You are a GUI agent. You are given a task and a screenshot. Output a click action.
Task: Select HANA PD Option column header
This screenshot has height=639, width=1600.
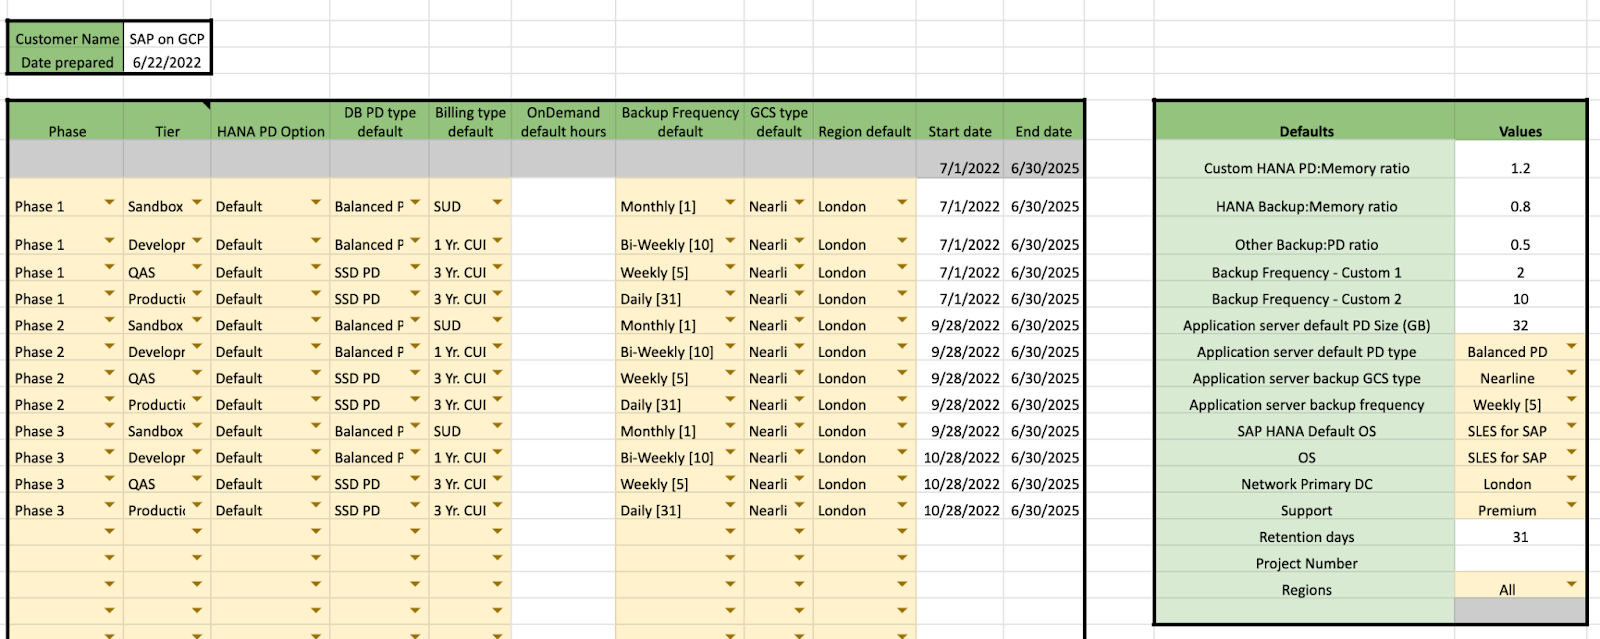pyautogui.click(x=270, y=121)
